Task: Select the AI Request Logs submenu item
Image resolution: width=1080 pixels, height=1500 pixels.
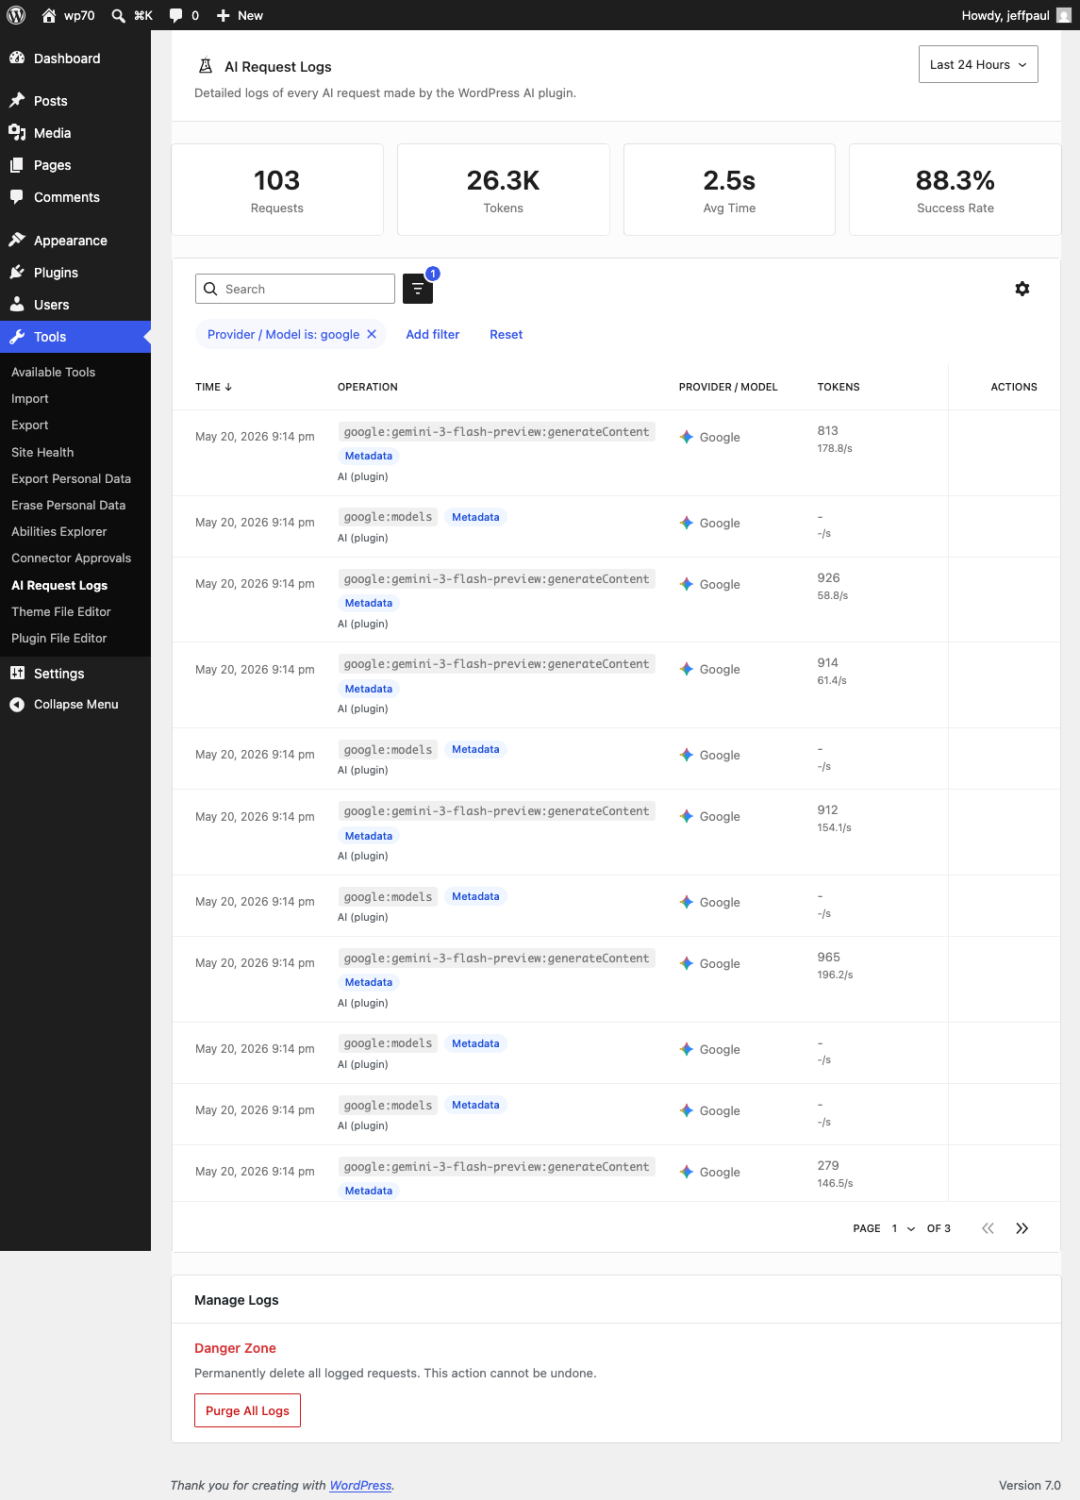Action: (x=59, y=585)
